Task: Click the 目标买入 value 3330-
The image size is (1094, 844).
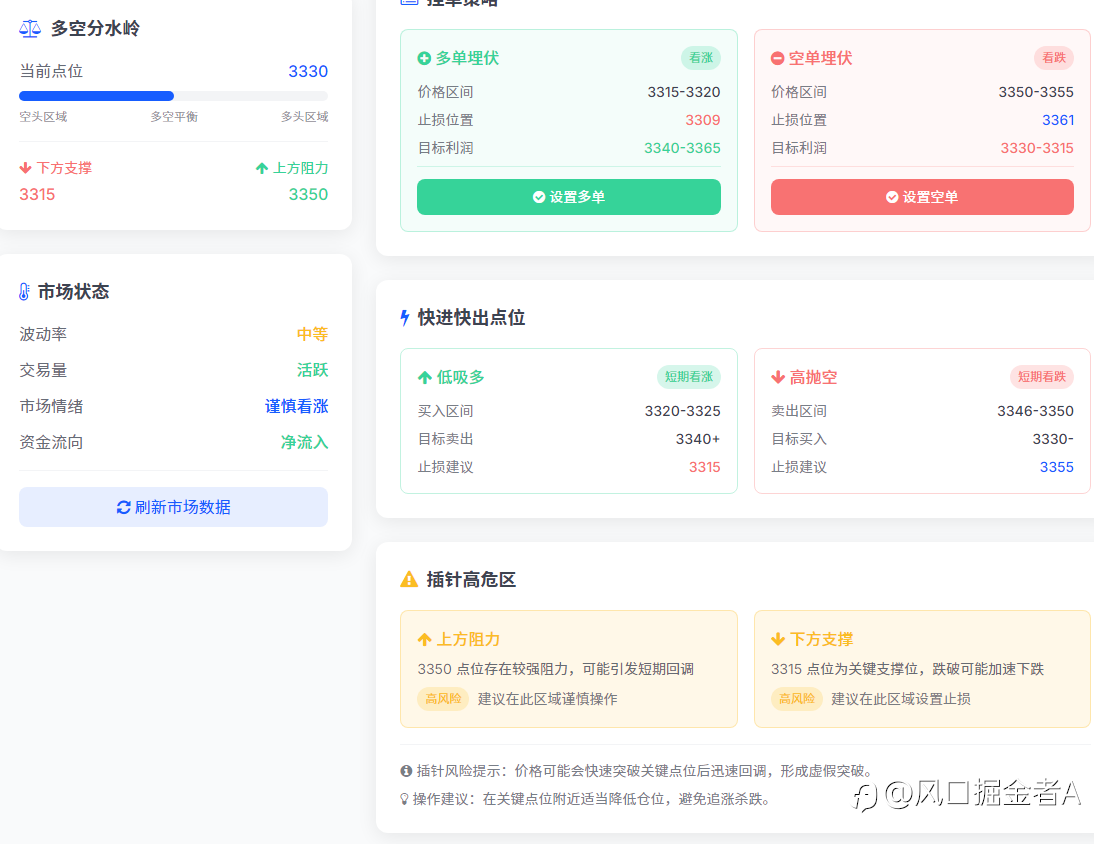Action: [x=1053, y=439]
